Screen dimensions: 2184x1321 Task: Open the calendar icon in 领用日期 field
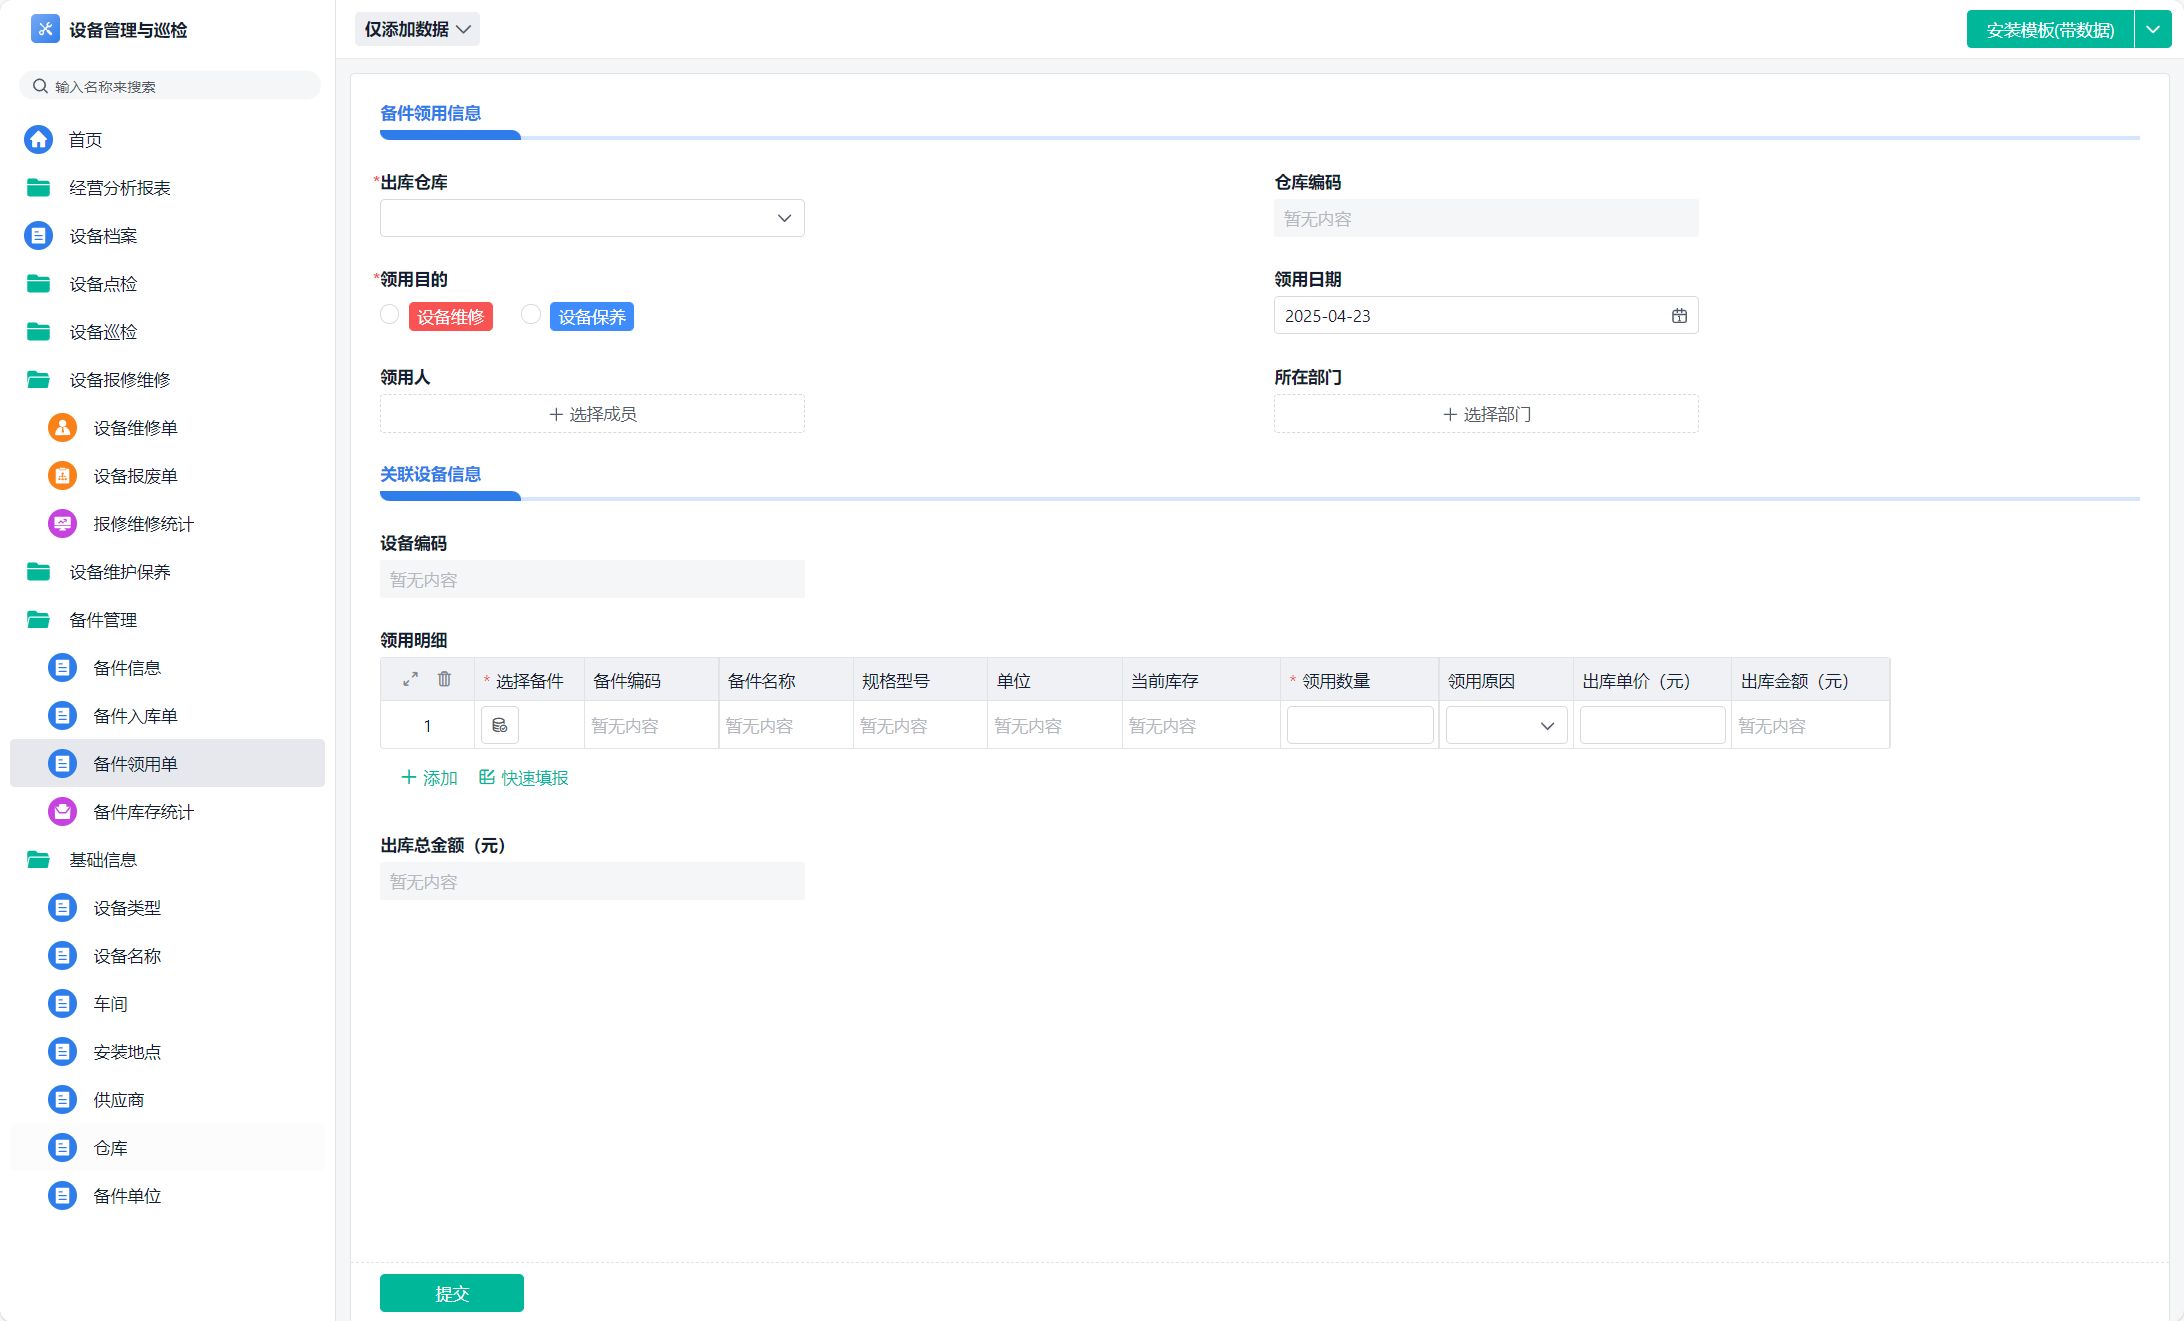tap(1679, 316)
